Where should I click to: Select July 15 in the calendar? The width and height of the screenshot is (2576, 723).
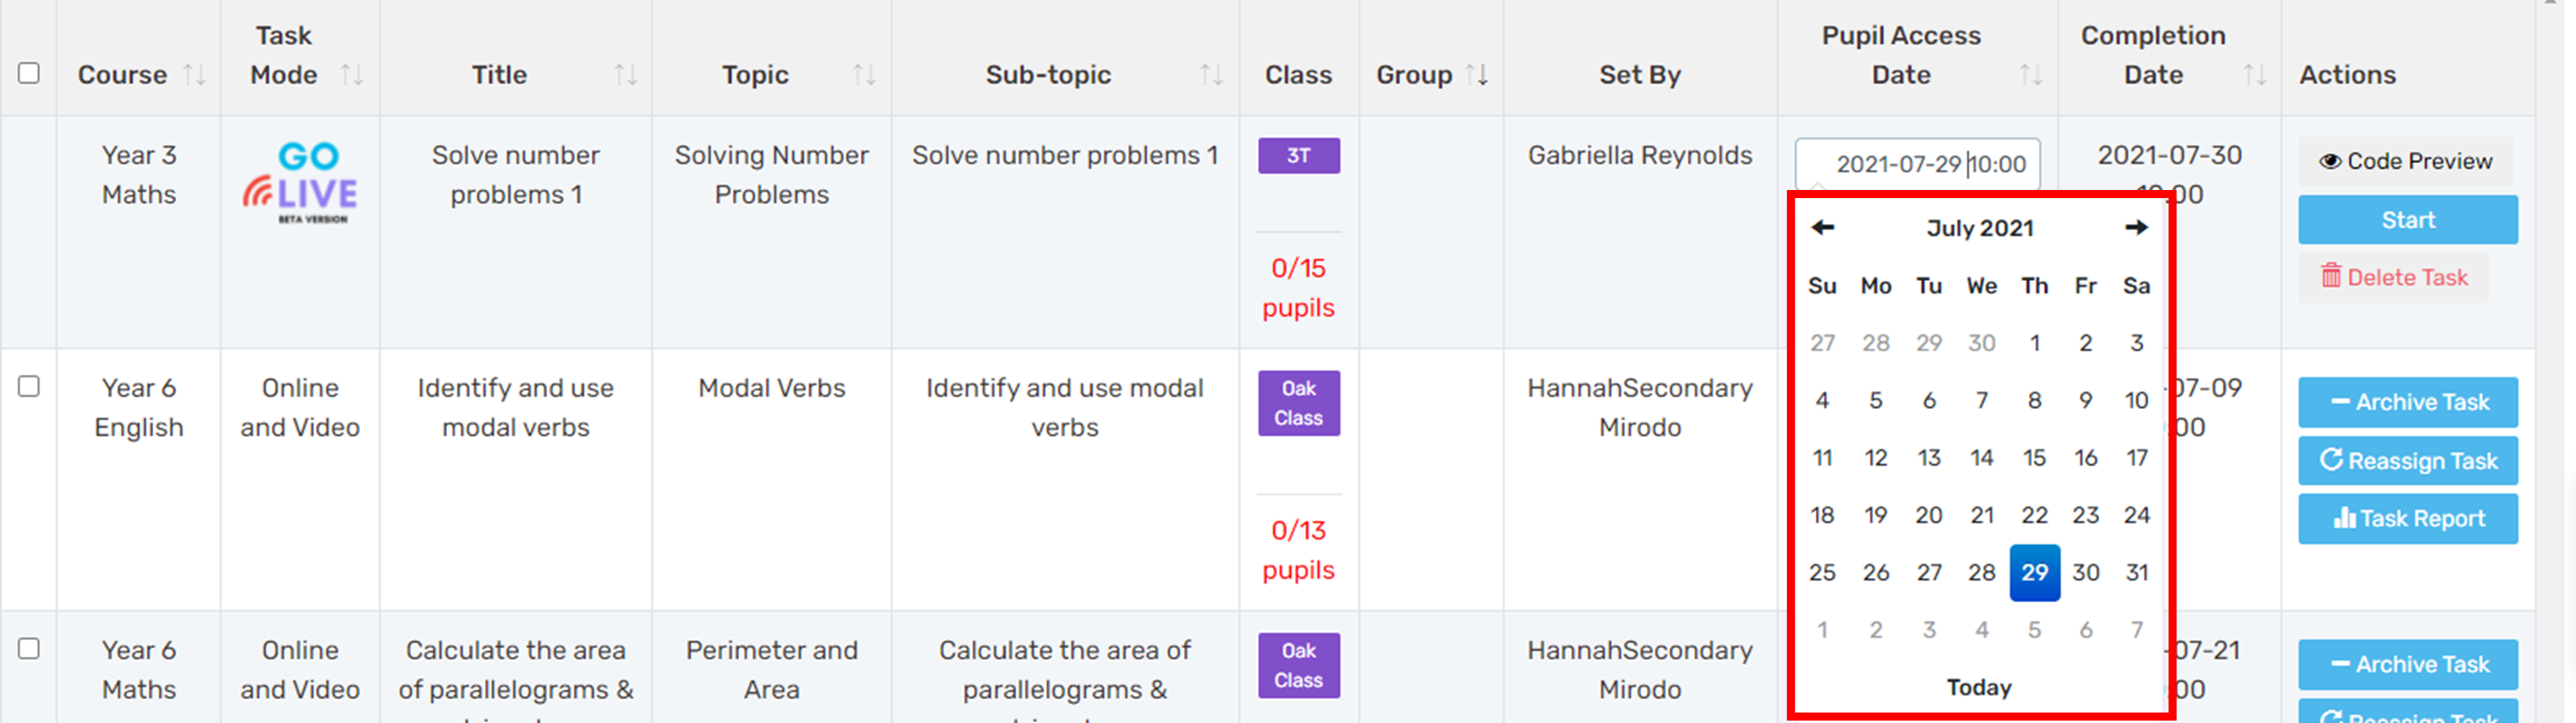(x=2034, y=458)
